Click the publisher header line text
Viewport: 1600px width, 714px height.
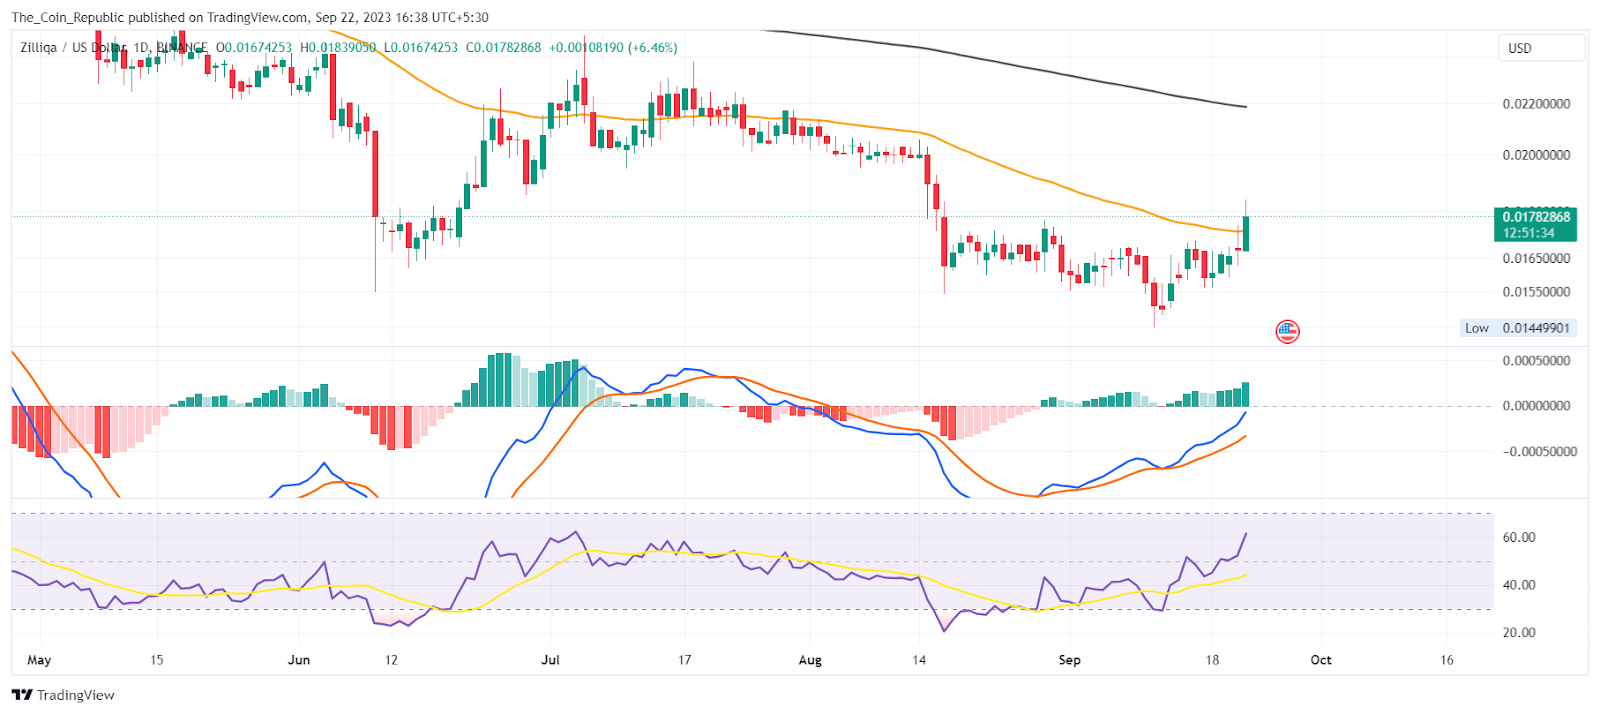point(250,17)
